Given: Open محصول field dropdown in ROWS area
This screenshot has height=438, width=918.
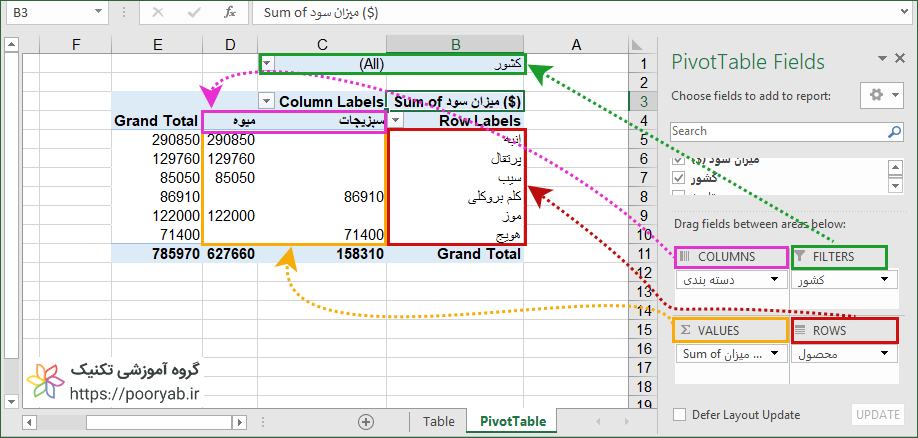Looking at the screenshot, I should coord(884,354).
